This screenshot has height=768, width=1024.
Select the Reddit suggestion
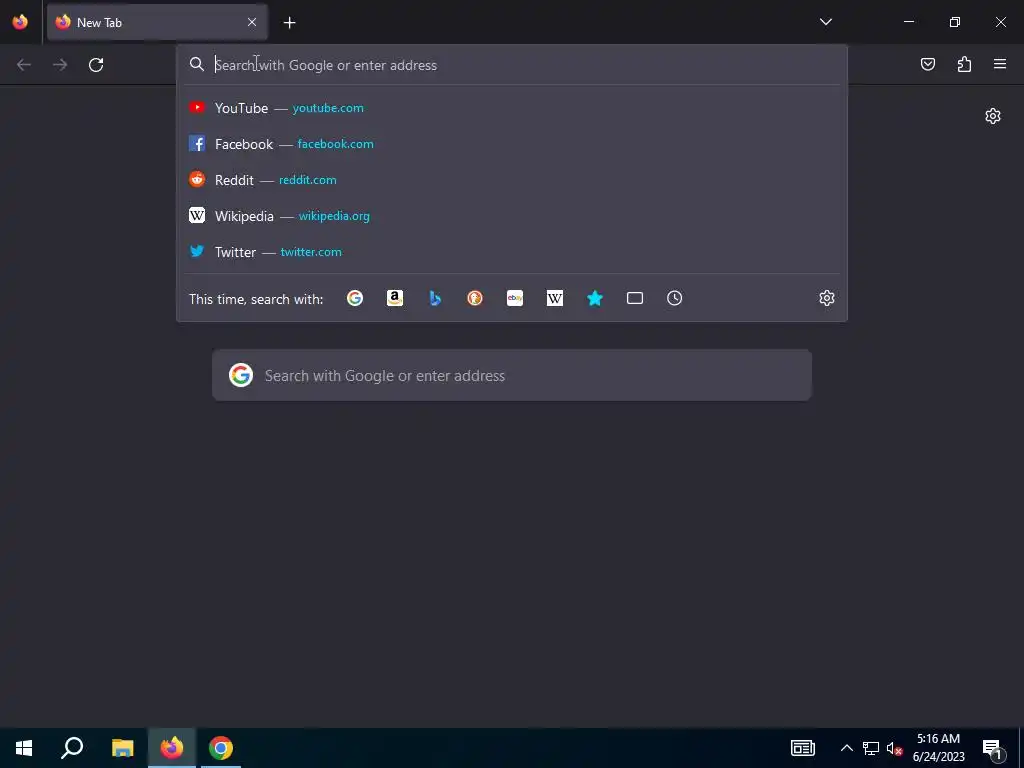(512, 180)
